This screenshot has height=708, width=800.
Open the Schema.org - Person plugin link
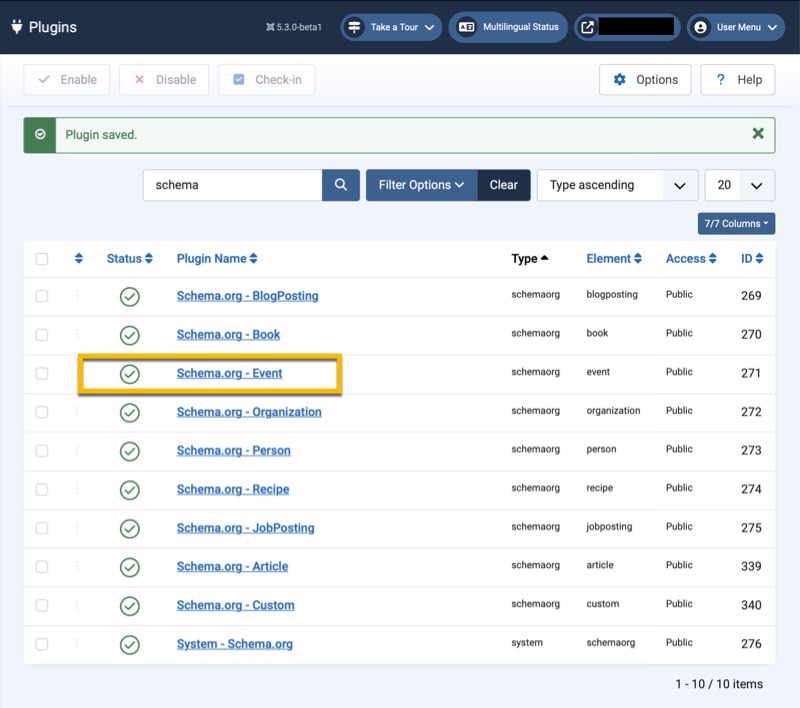(234, 451)
